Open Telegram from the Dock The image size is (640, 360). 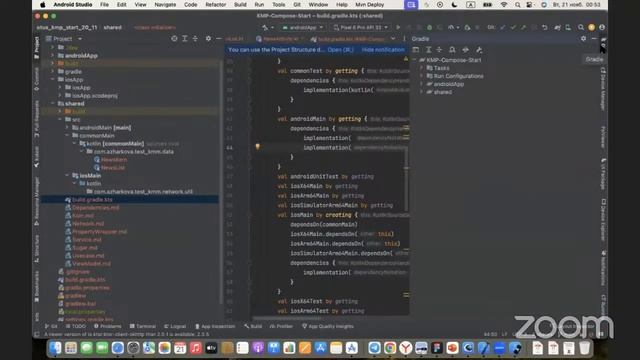[374, 348]
